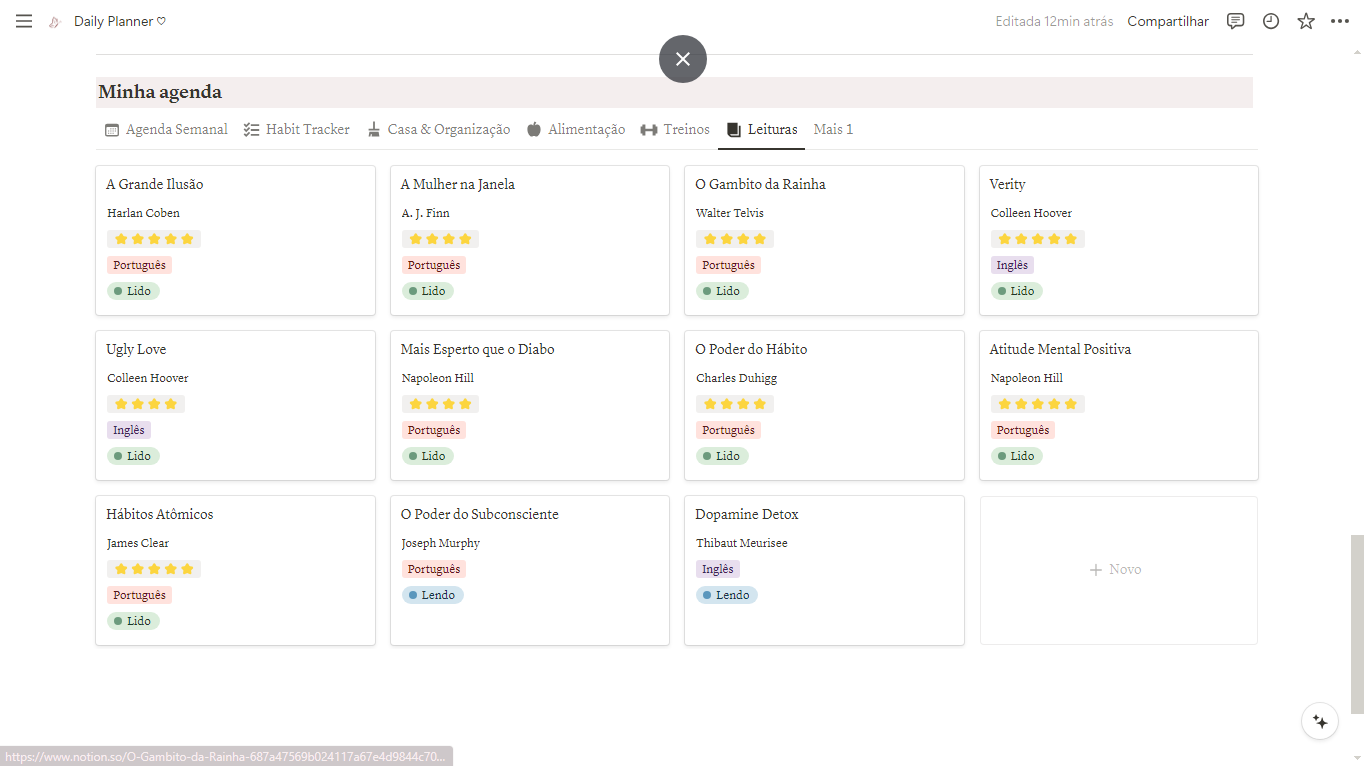Open the Ugly Love book card
The width and height of the screenshot is (1365, 766).
click(x=235, y=405)
